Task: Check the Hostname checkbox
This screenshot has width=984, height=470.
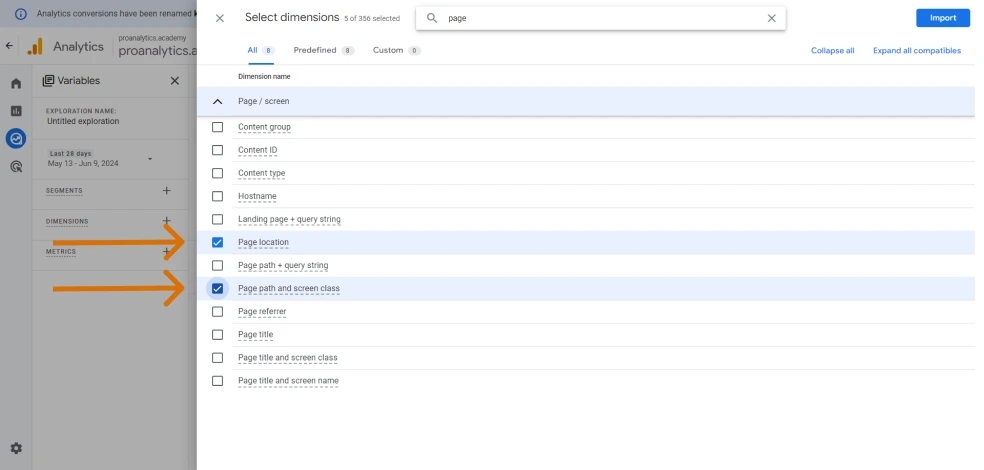Action: point(217,196)
